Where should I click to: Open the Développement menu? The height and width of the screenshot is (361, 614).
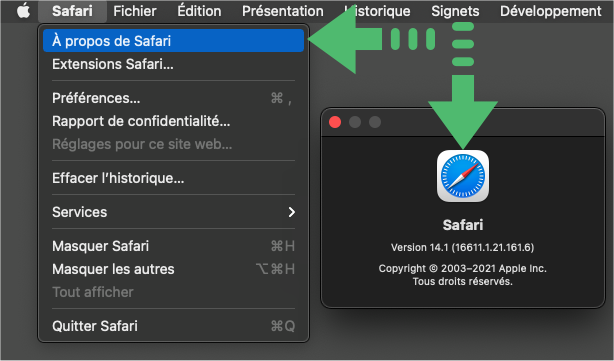[551, 11]
